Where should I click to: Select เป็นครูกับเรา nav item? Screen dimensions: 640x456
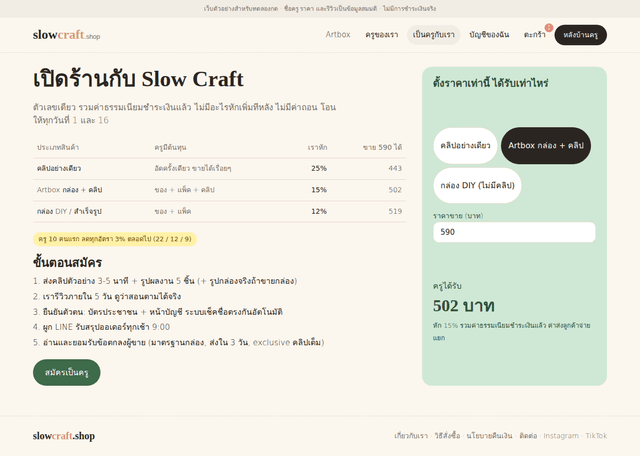[433, 35]
